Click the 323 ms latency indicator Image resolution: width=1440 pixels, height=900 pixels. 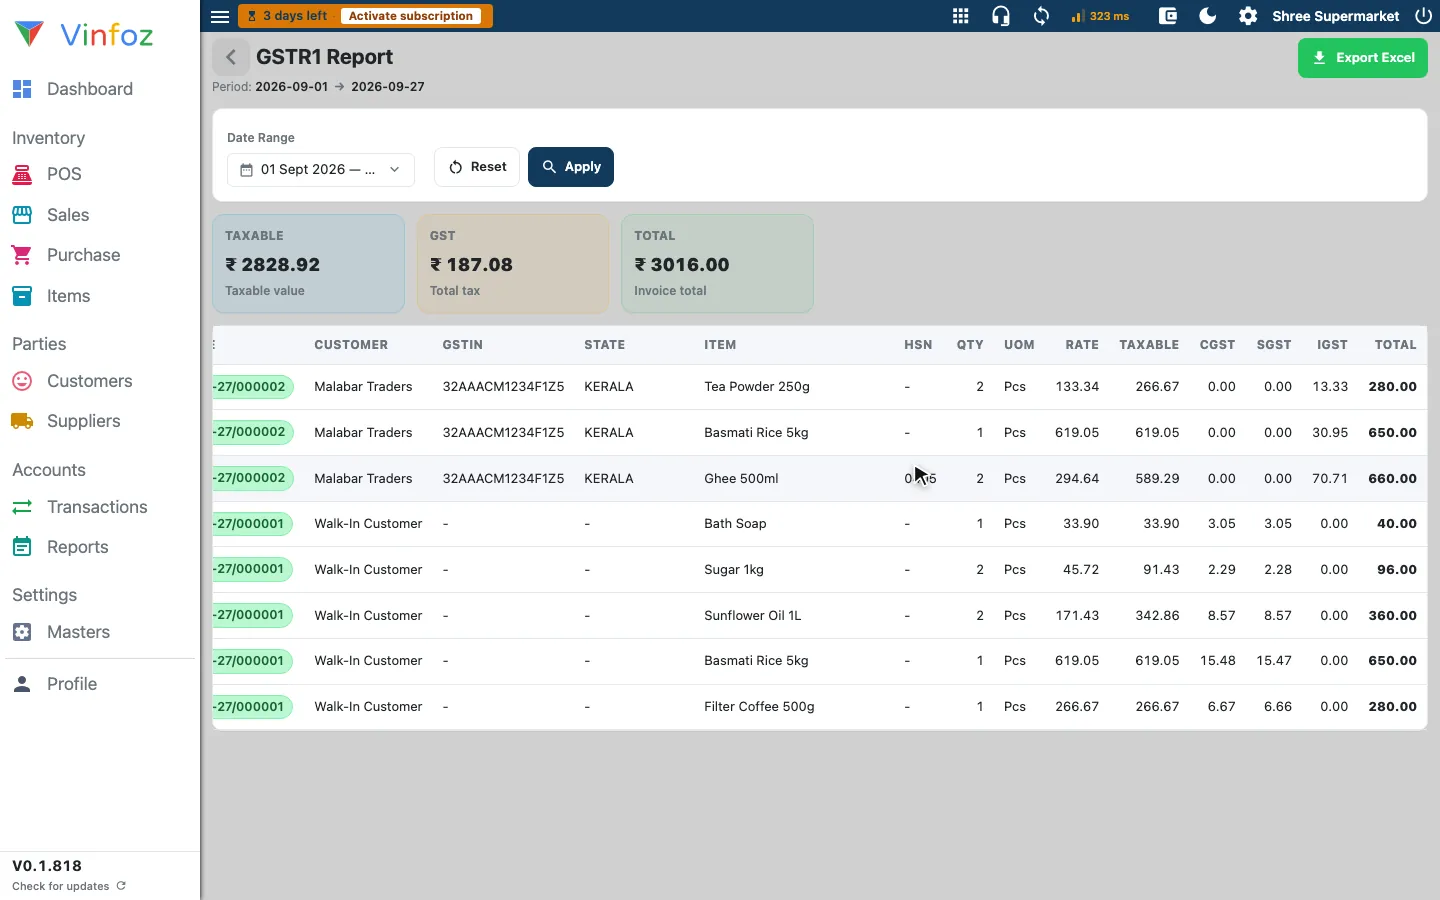[1100, 16]
